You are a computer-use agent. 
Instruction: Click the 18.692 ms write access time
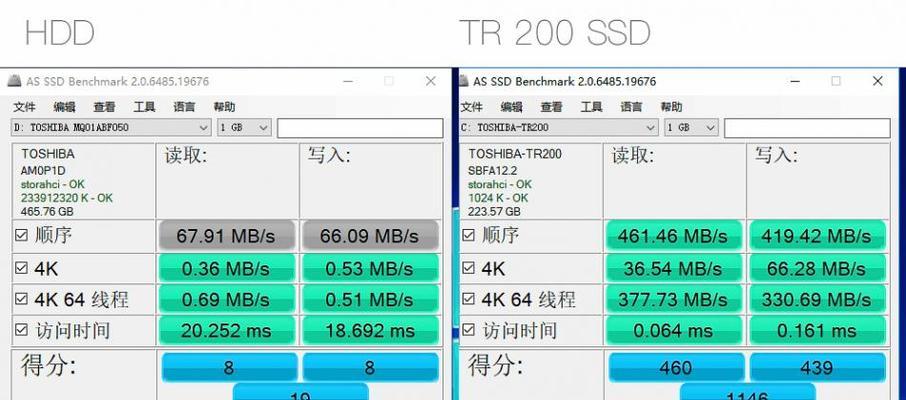(370, 331)
